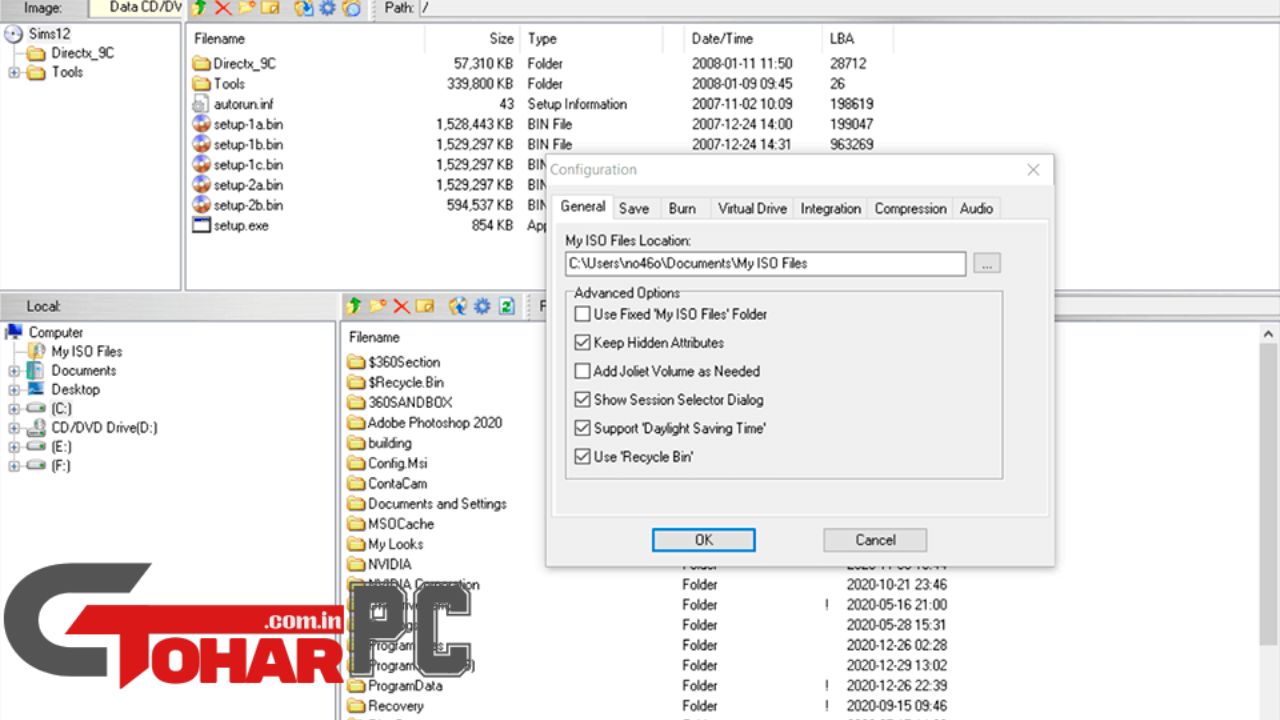Click the Path field in image panel

point(850,8)
